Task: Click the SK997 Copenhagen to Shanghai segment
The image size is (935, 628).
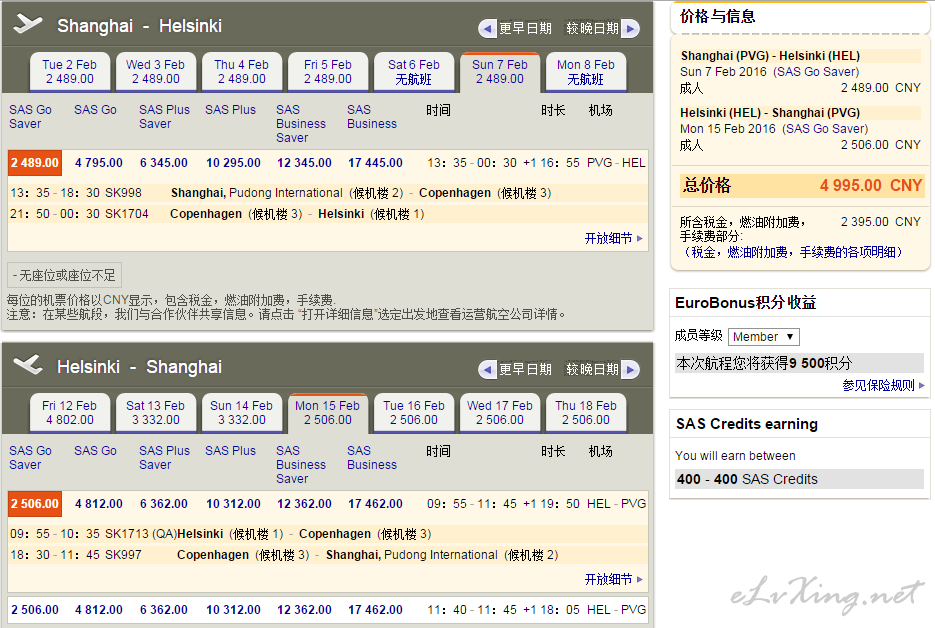Action: (x=328, y=555)
